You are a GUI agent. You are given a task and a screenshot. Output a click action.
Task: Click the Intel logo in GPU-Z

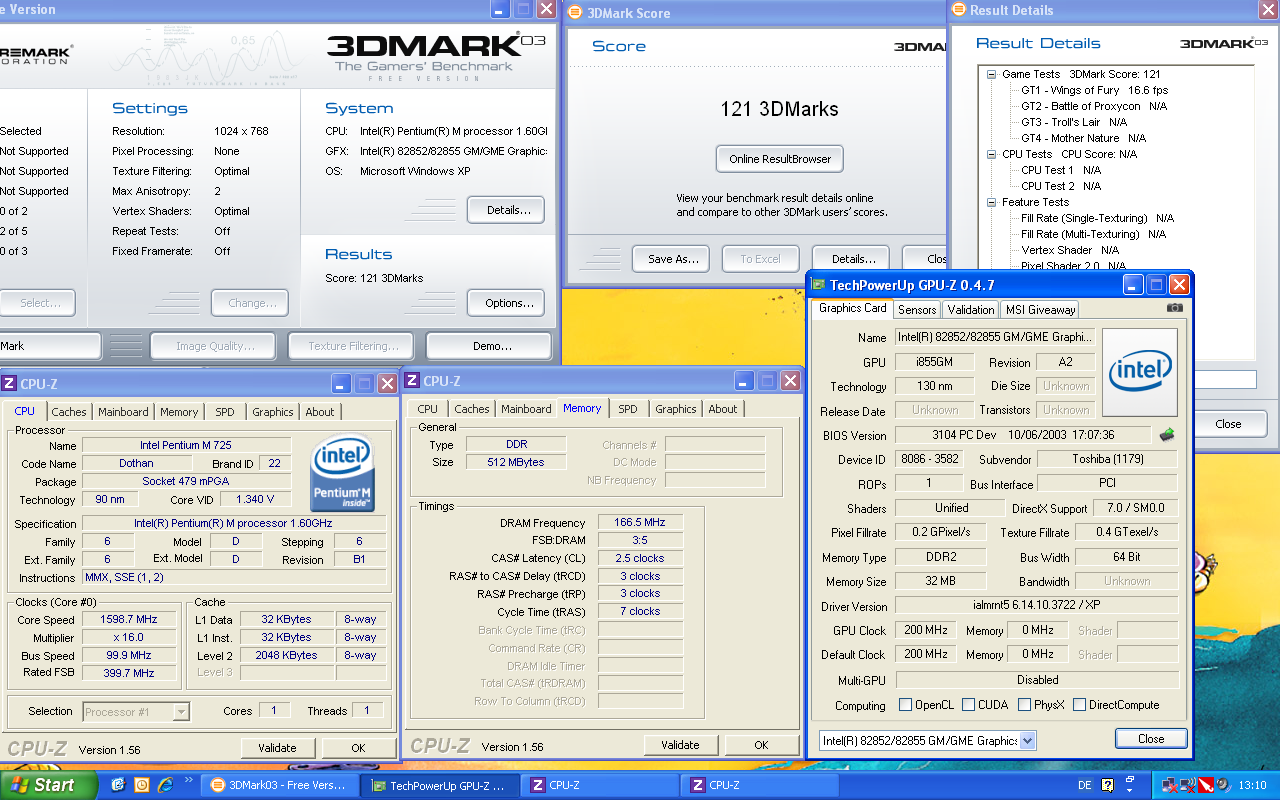tap(1140, 372)
